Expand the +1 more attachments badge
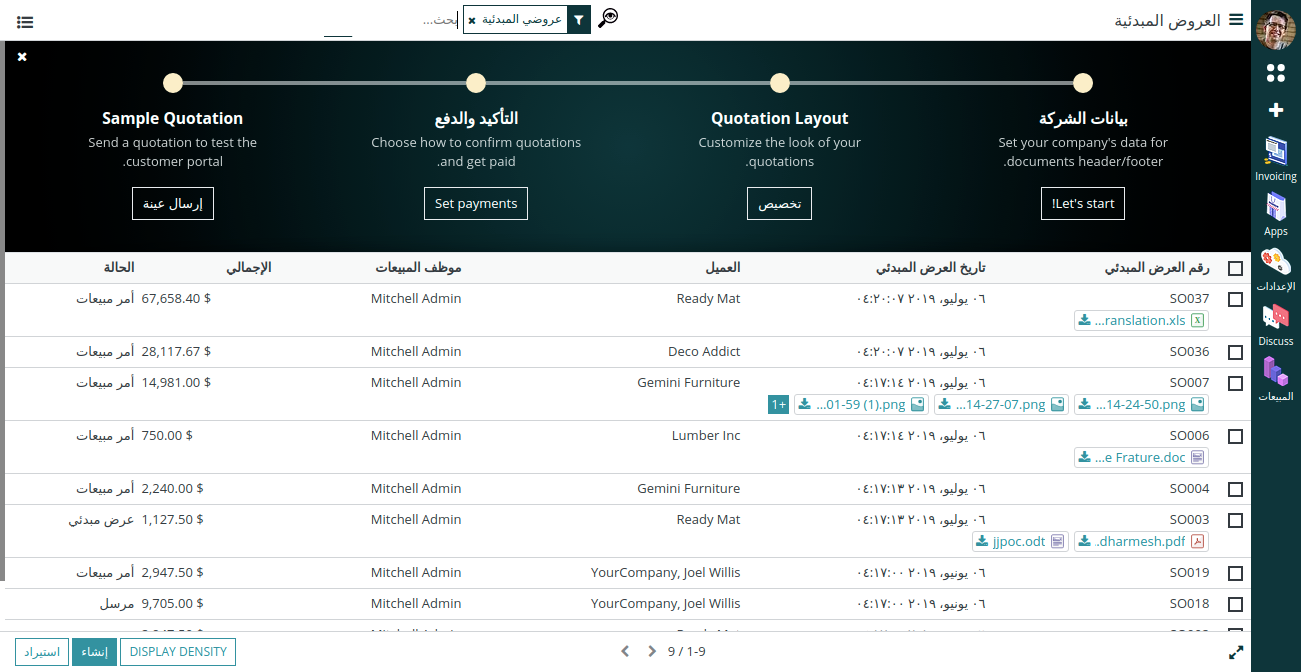Screen dimensions: 1301x672 [x=778, y=405]
